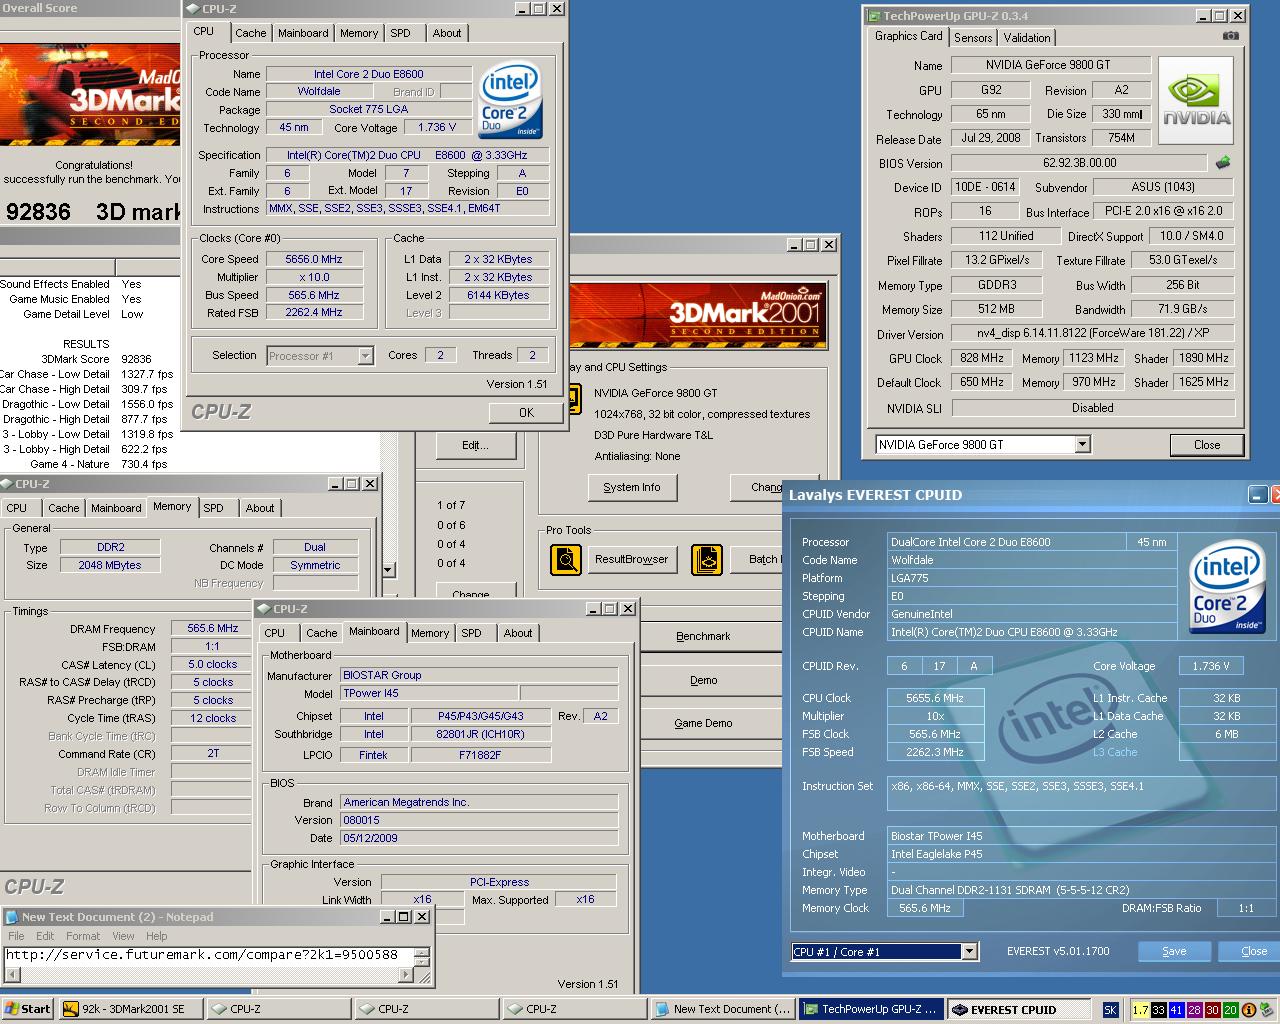Click the Core Speed 5656.0 MHz value
The width and height of the screenshot is (1280, 1024).
314,259
